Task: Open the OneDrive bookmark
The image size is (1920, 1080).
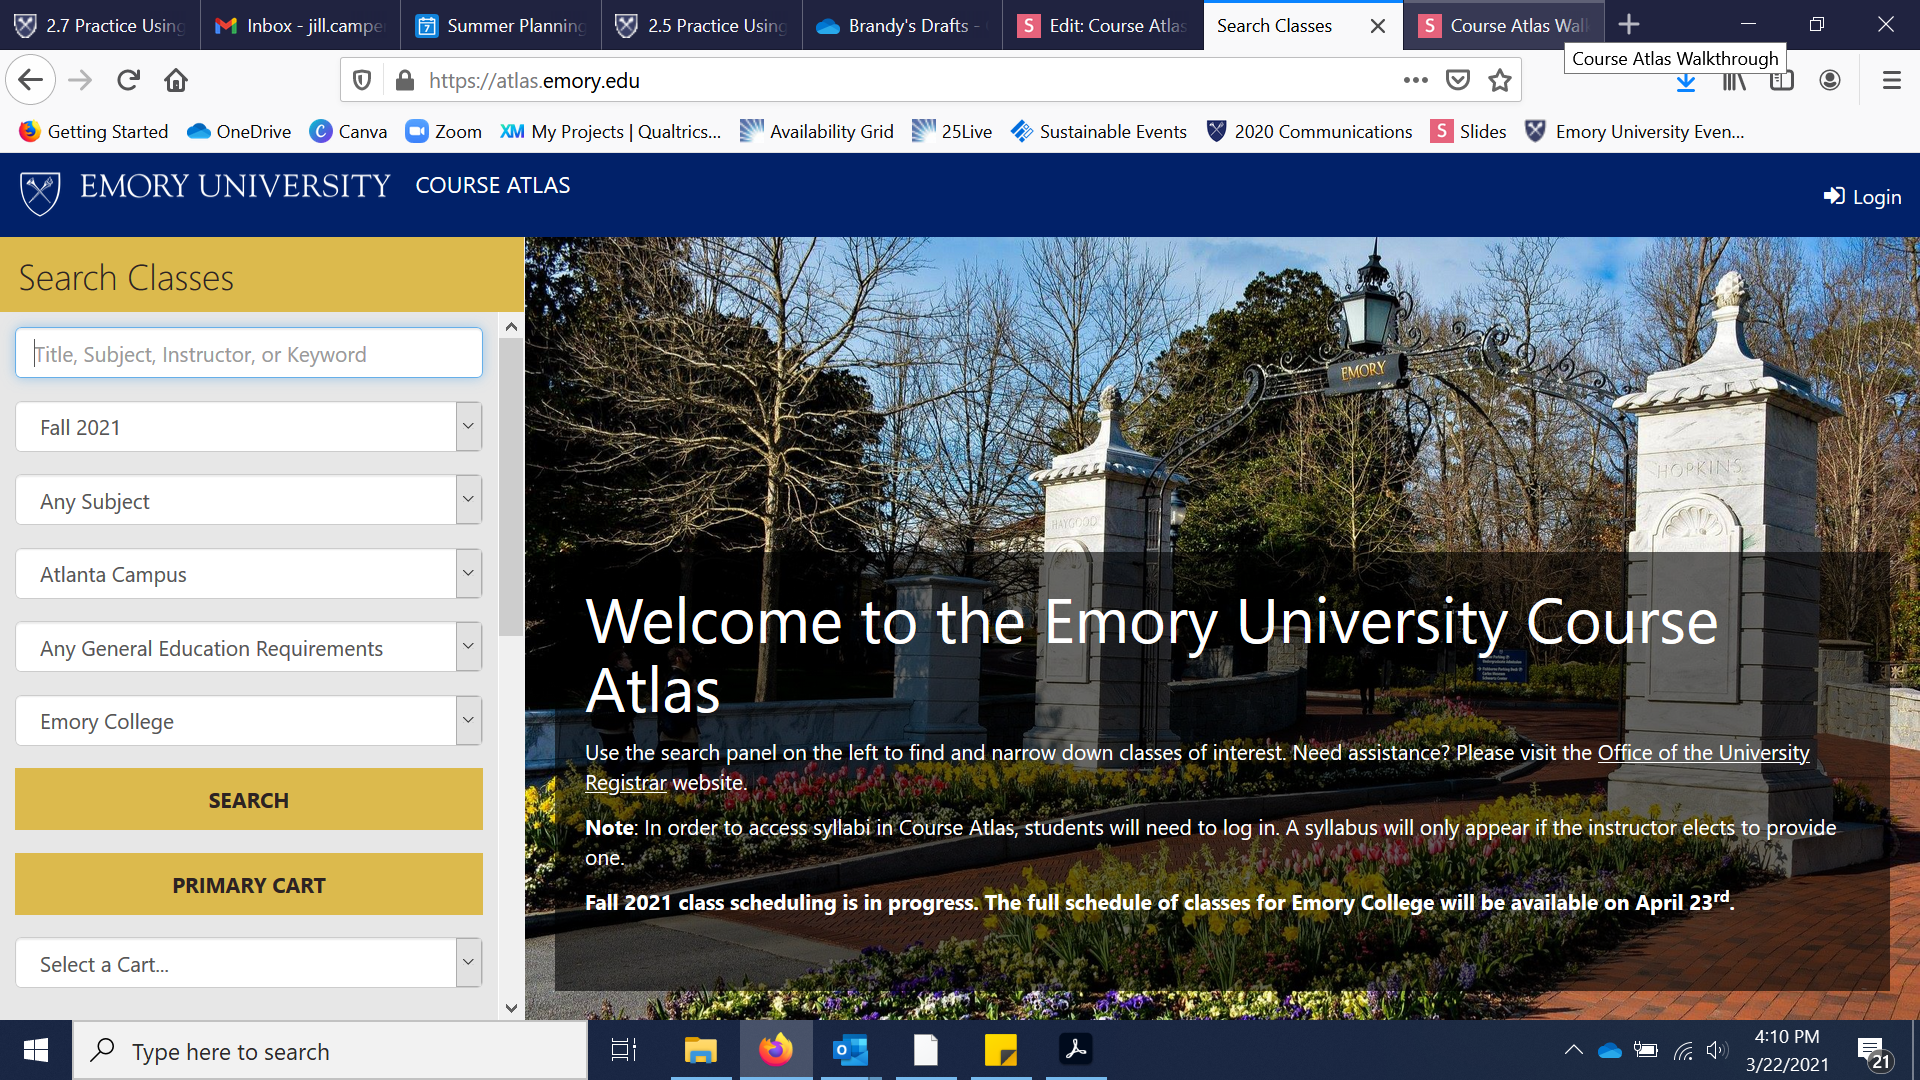Action: pos(239,131)
